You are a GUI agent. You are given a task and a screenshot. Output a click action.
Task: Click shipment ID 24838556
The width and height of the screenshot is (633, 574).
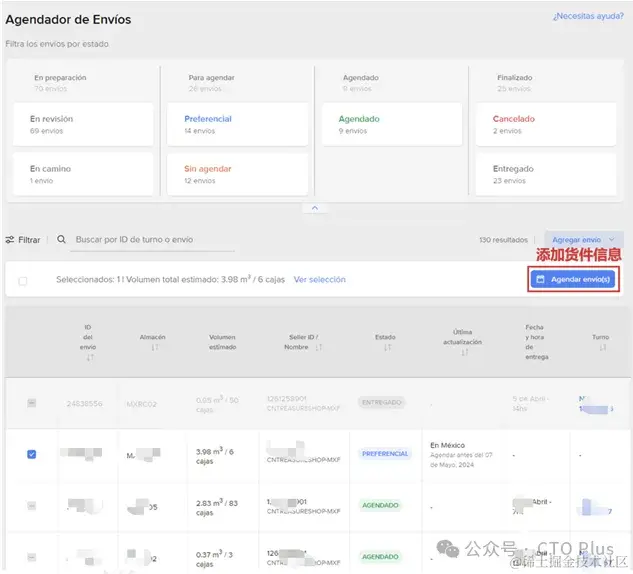pyautogui.click(x=84, y=404)
